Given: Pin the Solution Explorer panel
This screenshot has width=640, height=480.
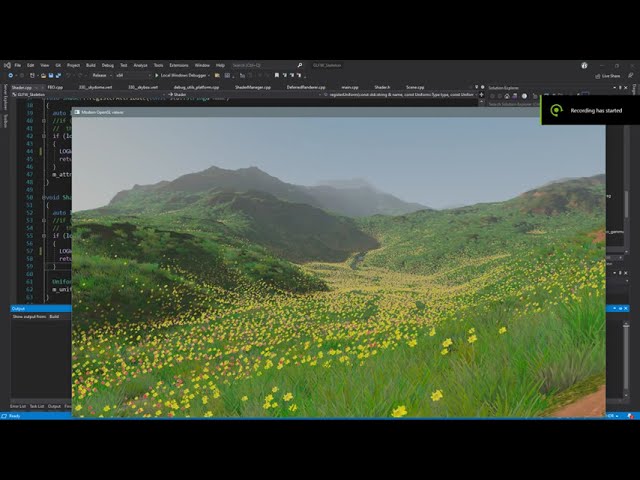Looking at the screenshot, I should 620,88.
